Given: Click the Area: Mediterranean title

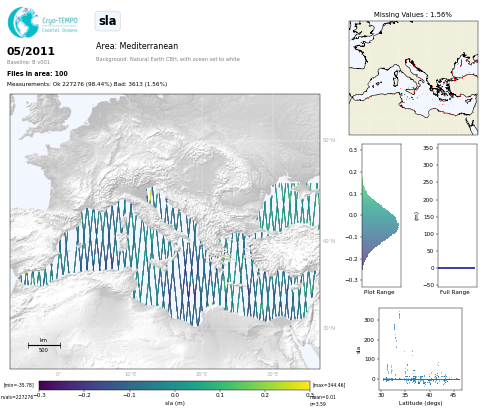Looking at the screenshot, I should click(x=137, y=46).
